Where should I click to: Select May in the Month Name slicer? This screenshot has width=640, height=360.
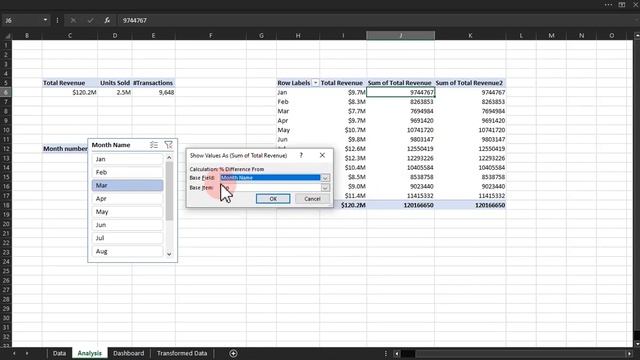pos(127,211)
